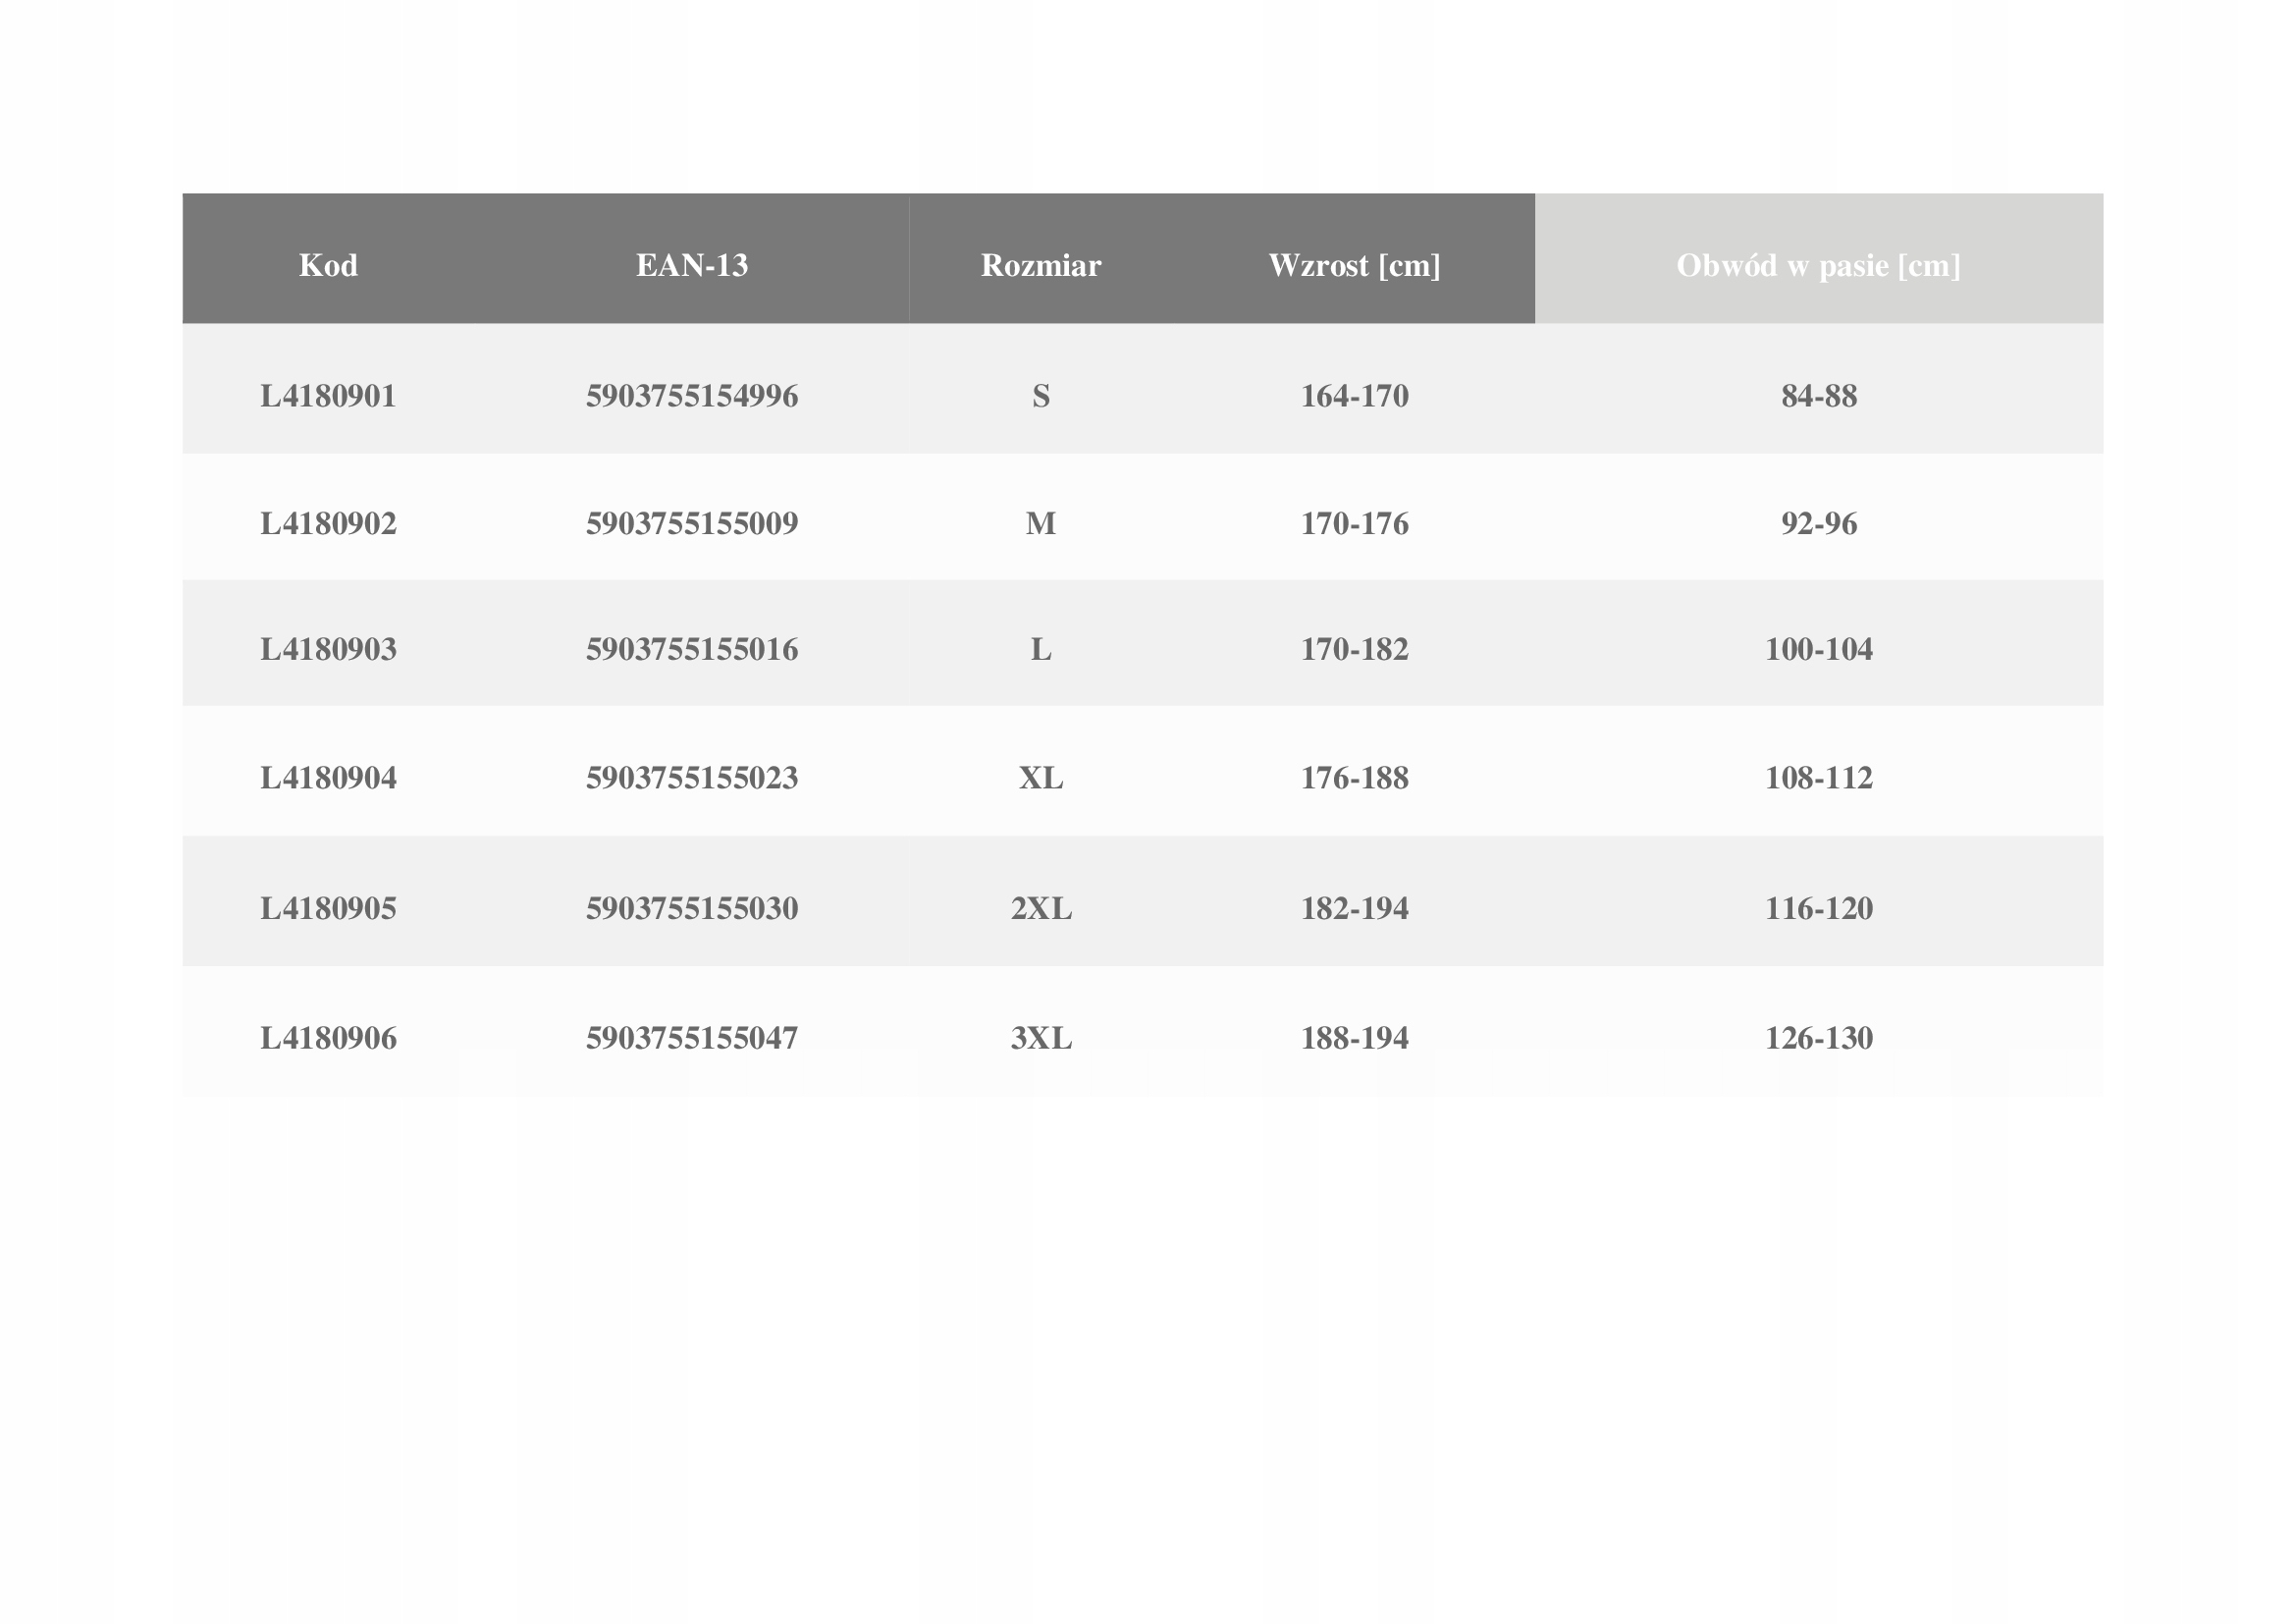Image resolution: width=2296 pixels, height=1624 pixels.
Task: Select the size XL cell
Action: click(1041, 777)
